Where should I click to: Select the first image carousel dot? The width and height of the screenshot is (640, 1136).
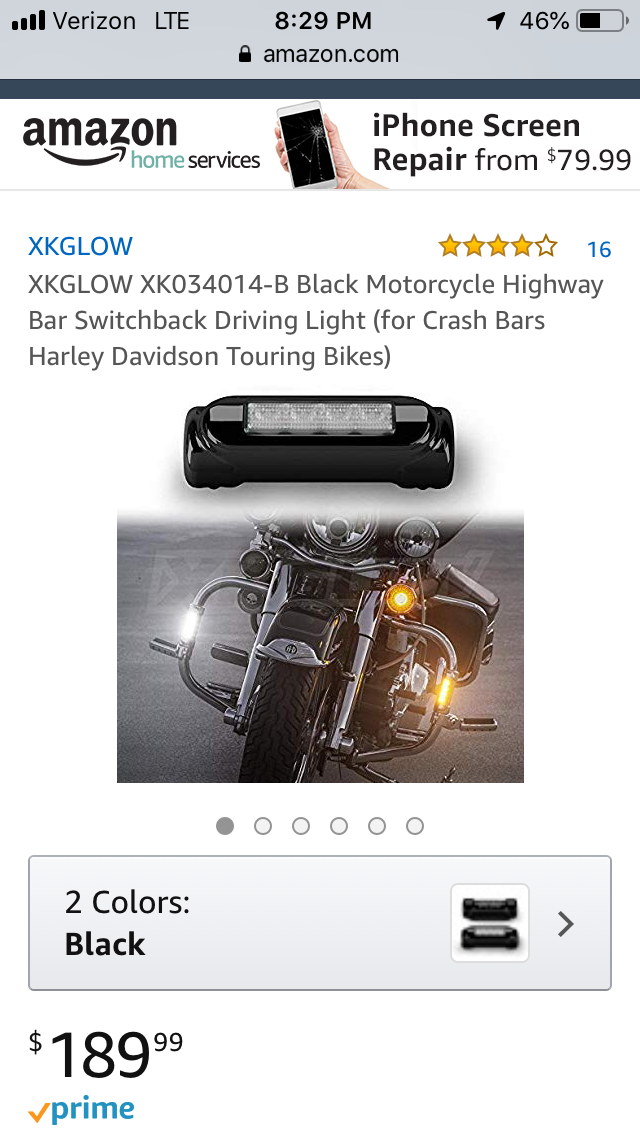[x=225, y=826]
